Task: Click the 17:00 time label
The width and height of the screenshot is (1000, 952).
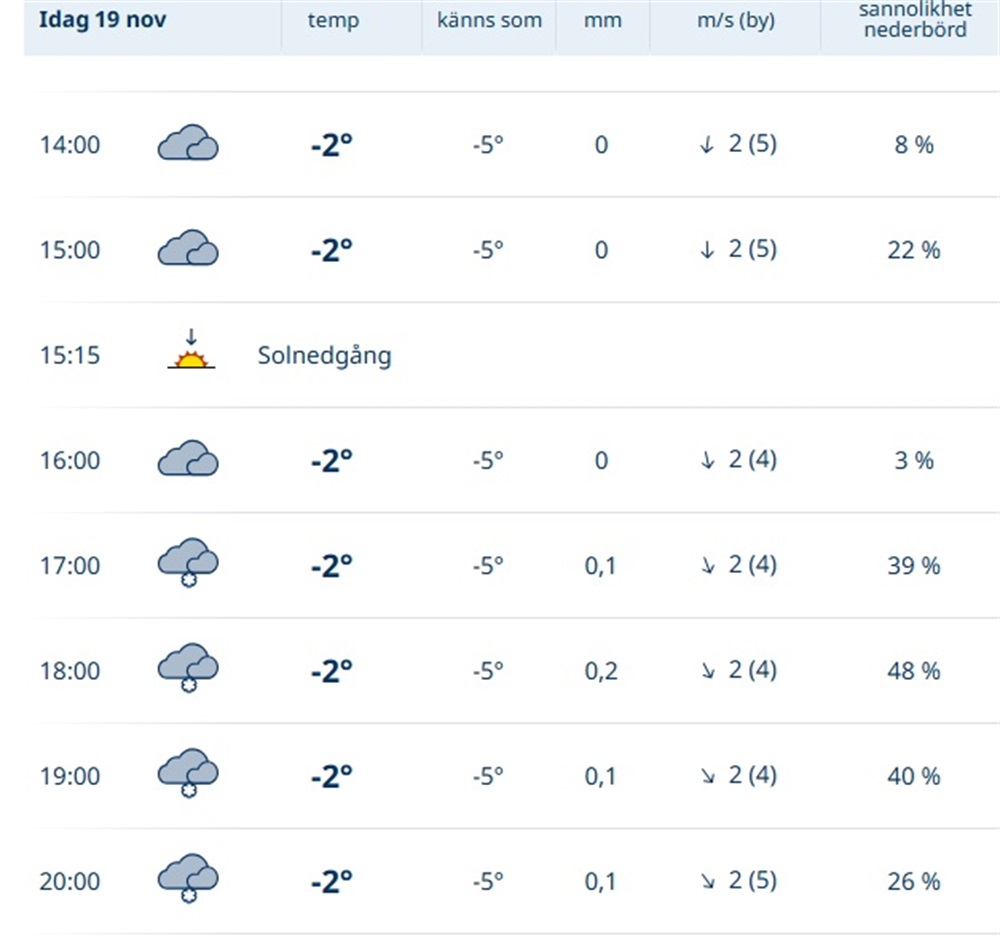Action: click(x=70, y=566)
